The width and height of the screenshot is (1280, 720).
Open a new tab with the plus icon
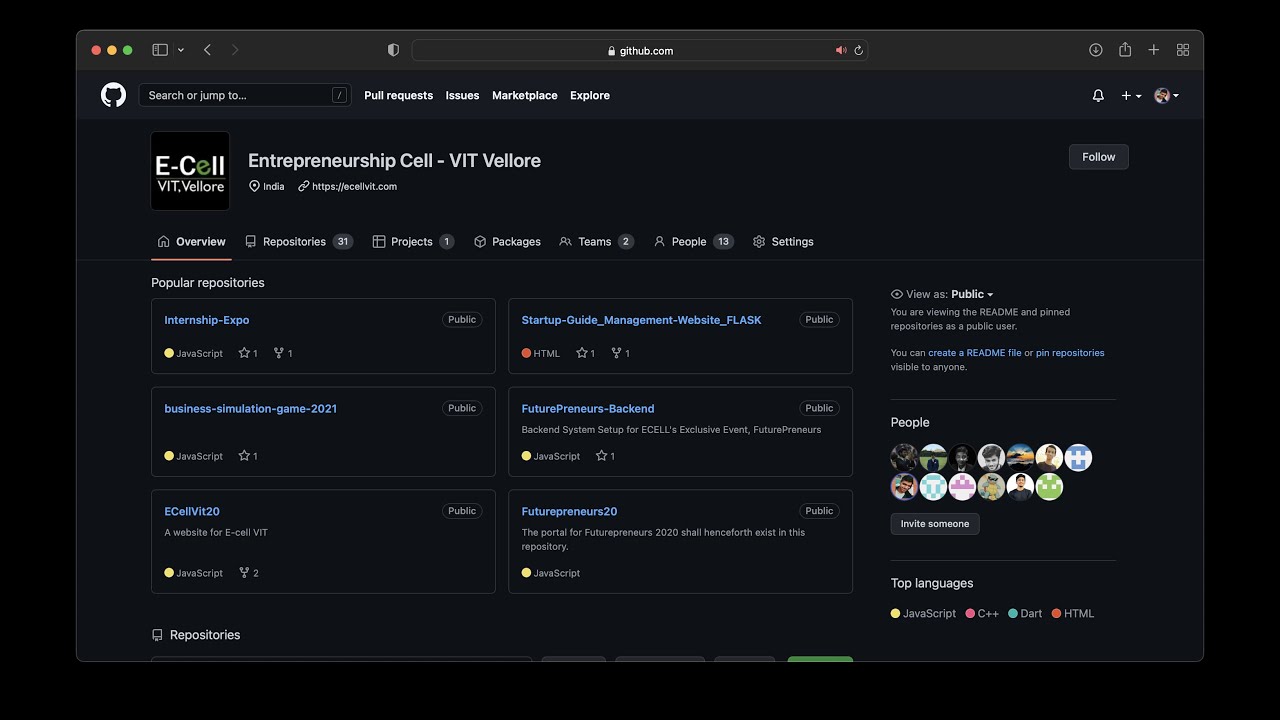click(1154, 50)
